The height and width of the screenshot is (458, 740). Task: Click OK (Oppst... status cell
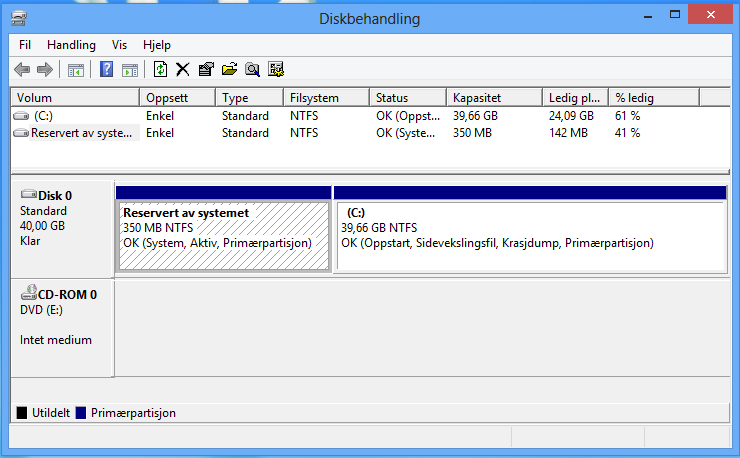pos(408,116)
